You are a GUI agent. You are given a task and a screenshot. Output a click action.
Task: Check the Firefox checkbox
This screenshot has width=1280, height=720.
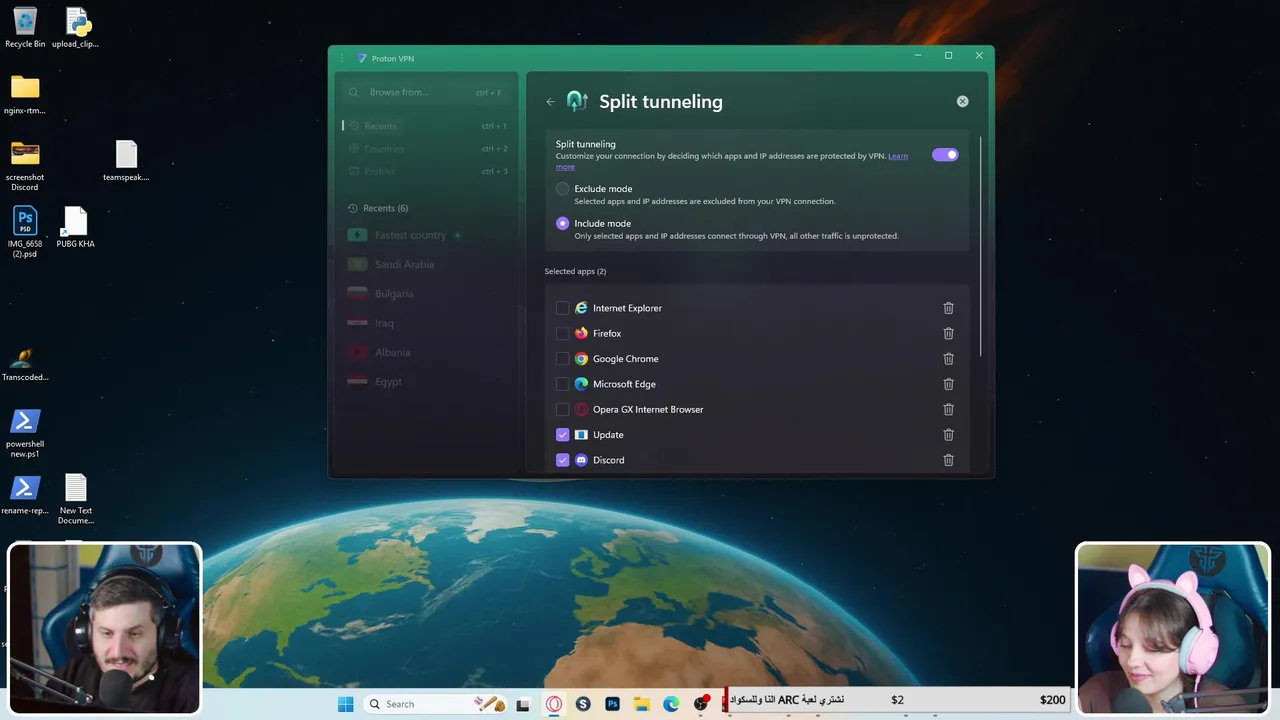point(562,333)
